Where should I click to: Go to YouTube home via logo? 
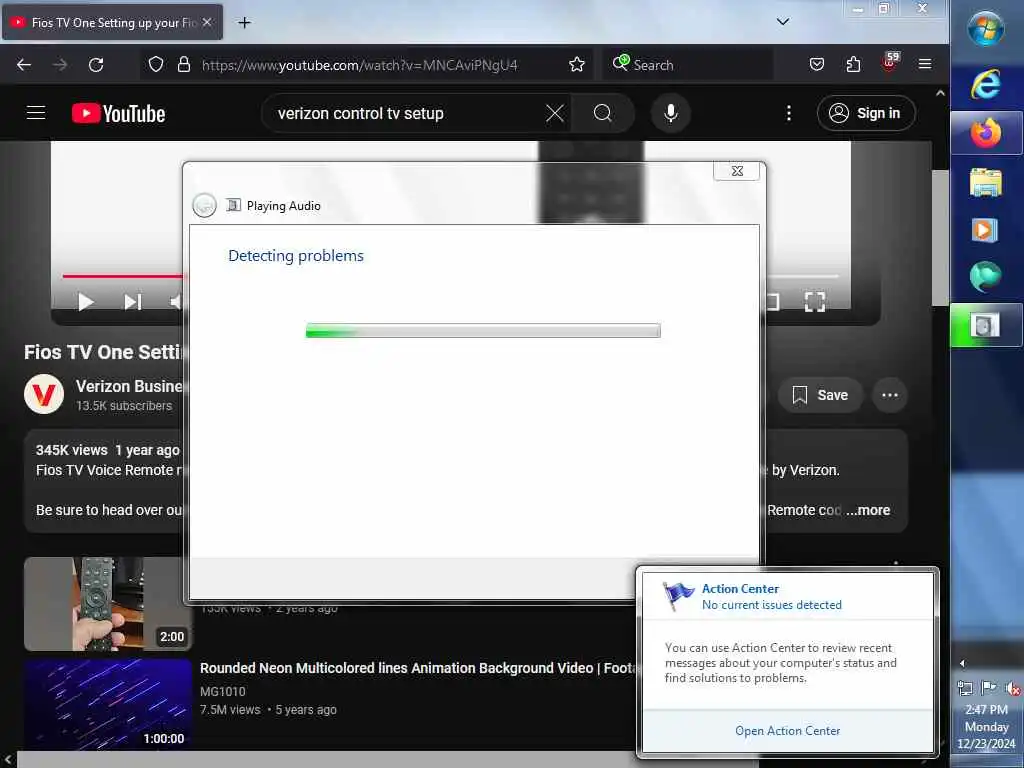[118, 114]
